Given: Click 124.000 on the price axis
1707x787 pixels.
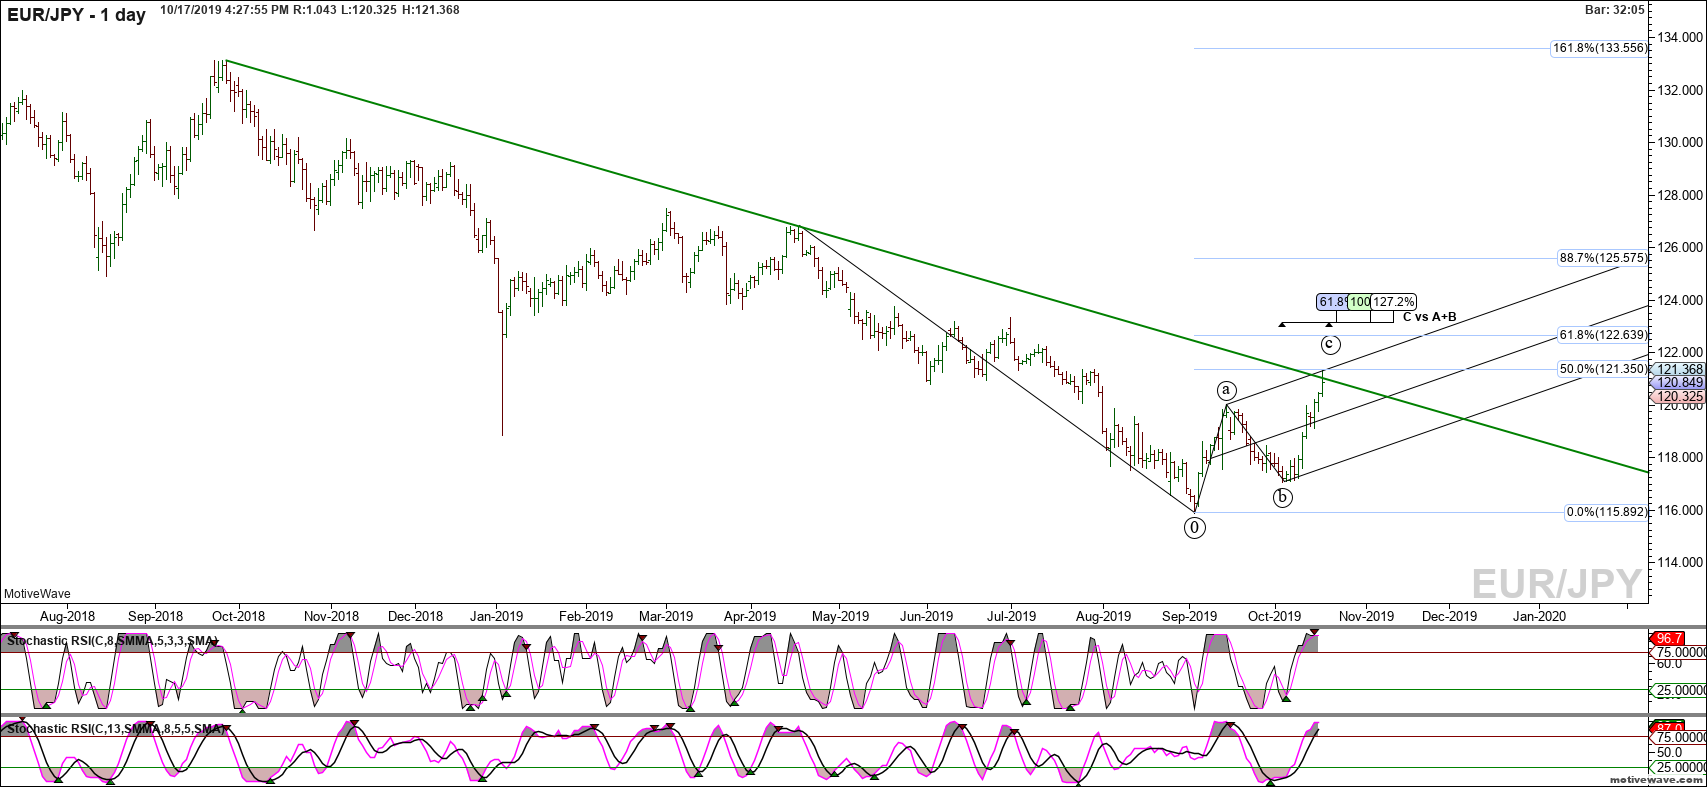Looking at the screenshot, I should tap(1680, 300).
